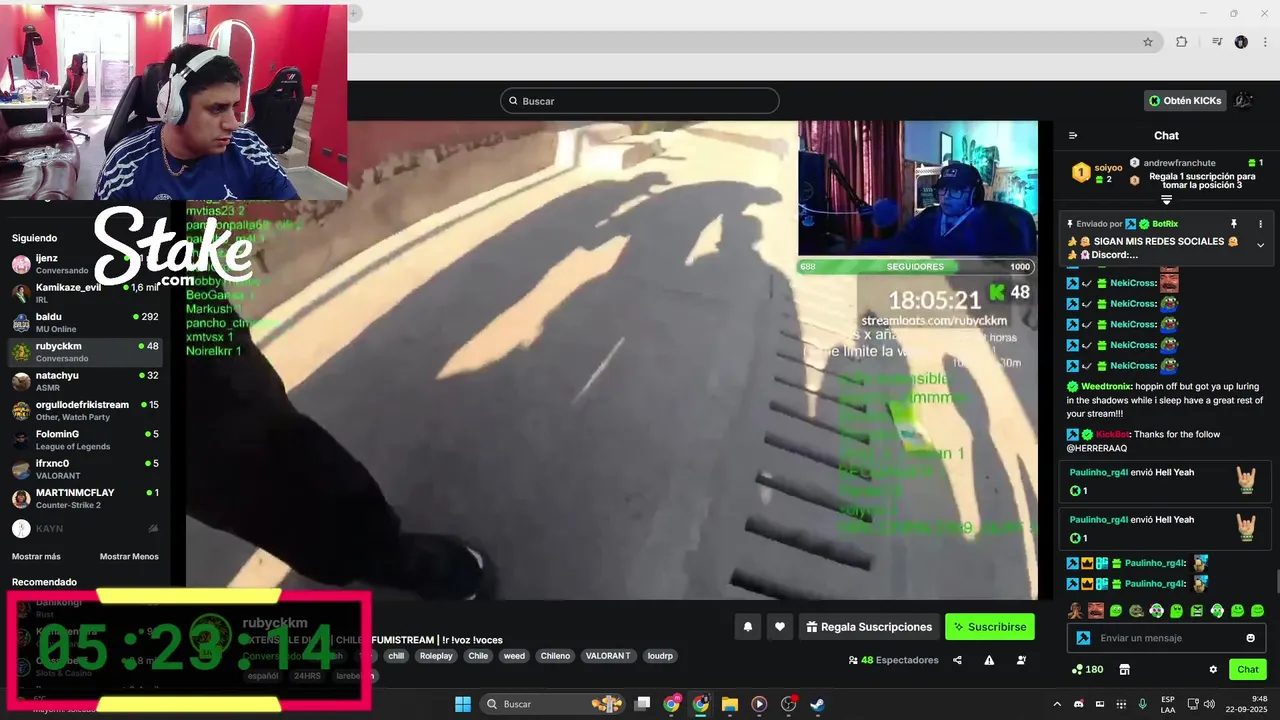Toggle the heart follow button
The width and height of the screenshot is (1280, 720).
point(780,627)
